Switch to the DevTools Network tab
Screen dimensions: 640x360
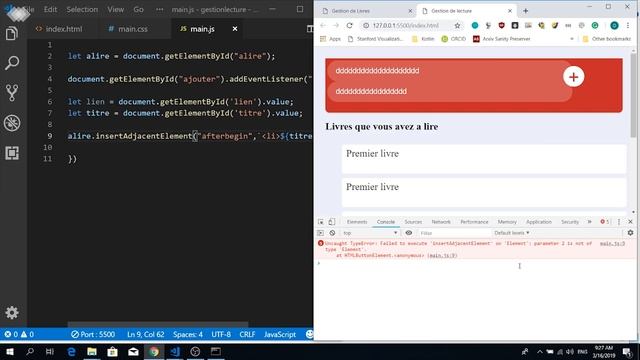click(441, 222)
